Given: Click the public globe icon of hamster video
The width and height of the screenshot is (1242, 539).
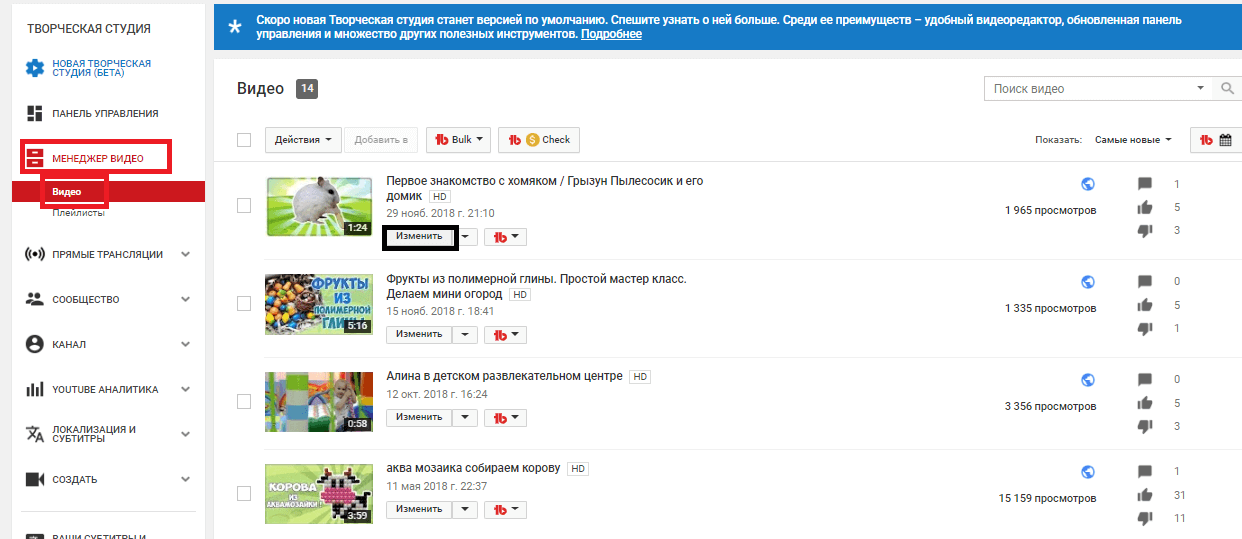Looking at the screenshot, I should (1088, 184).
